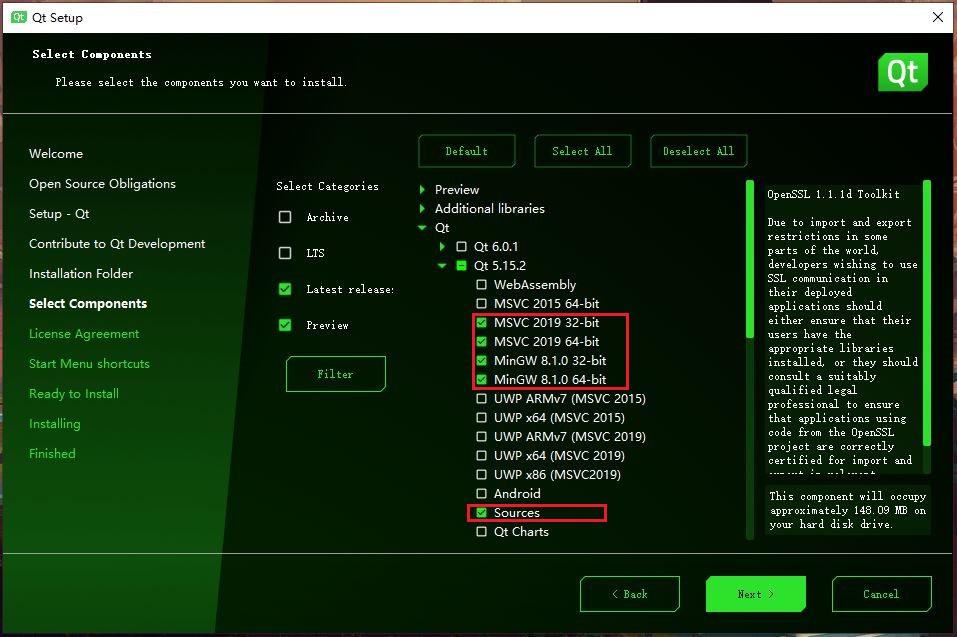
Task: Open the Installation Folder step
Action: pos(81,273)
